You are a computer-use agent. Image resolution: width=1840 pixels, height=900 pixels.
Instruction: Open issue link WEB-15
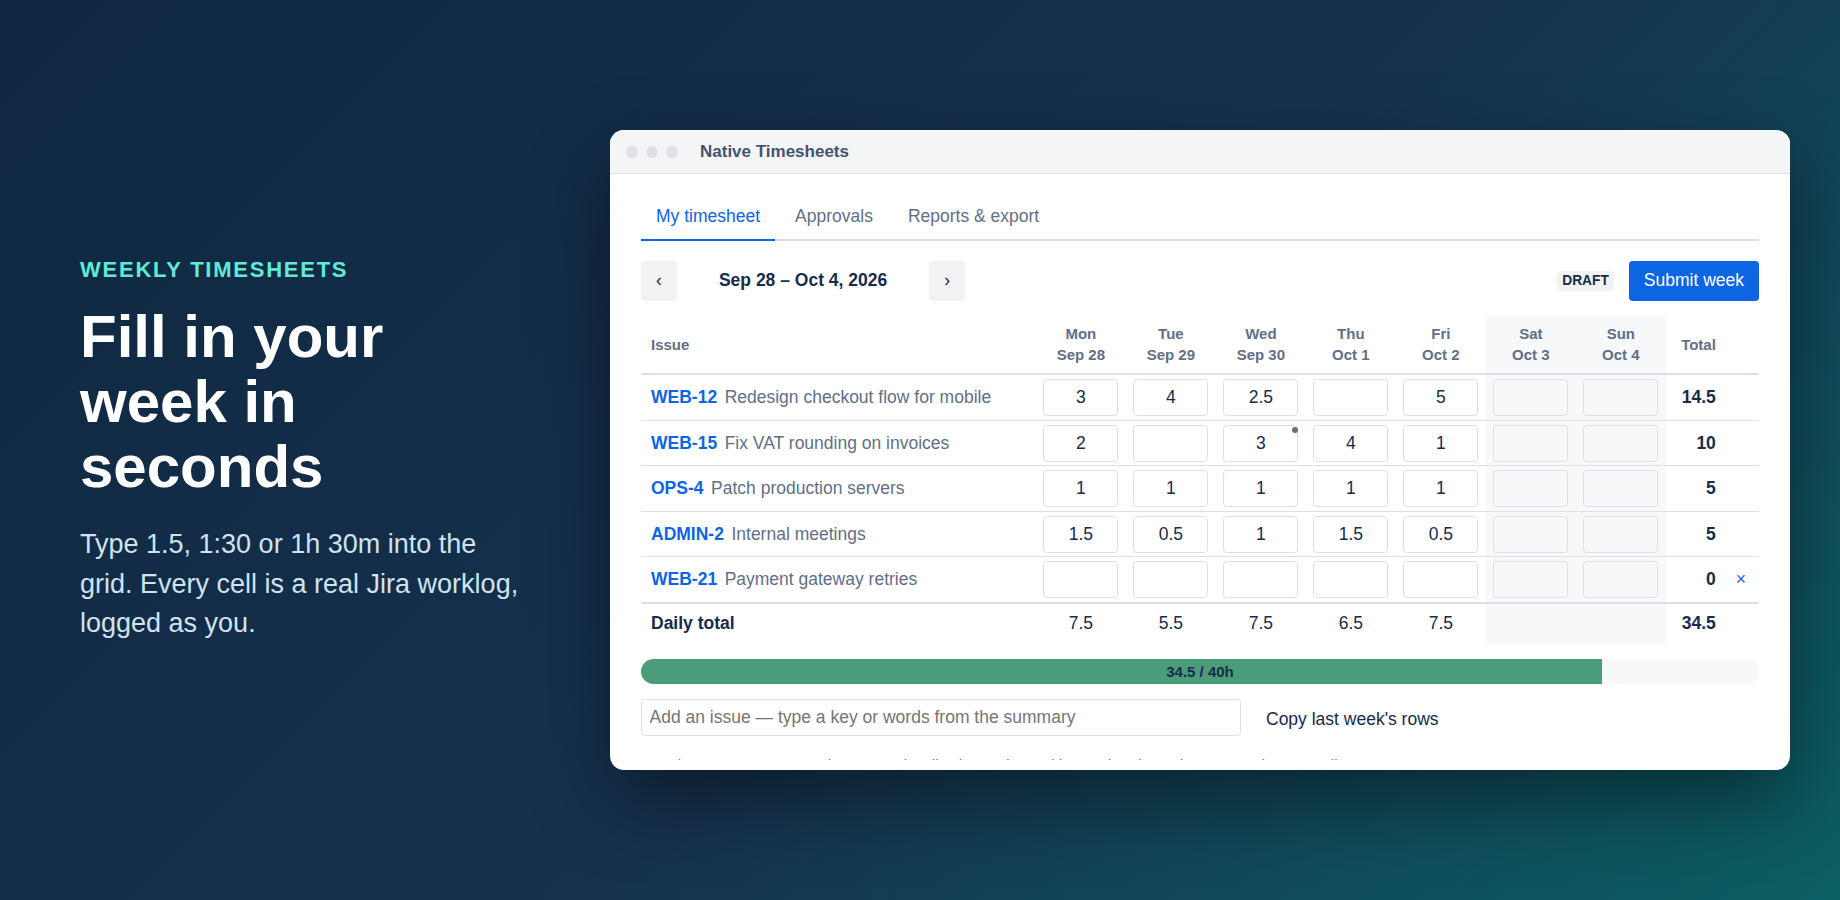[x=684, y=443]
